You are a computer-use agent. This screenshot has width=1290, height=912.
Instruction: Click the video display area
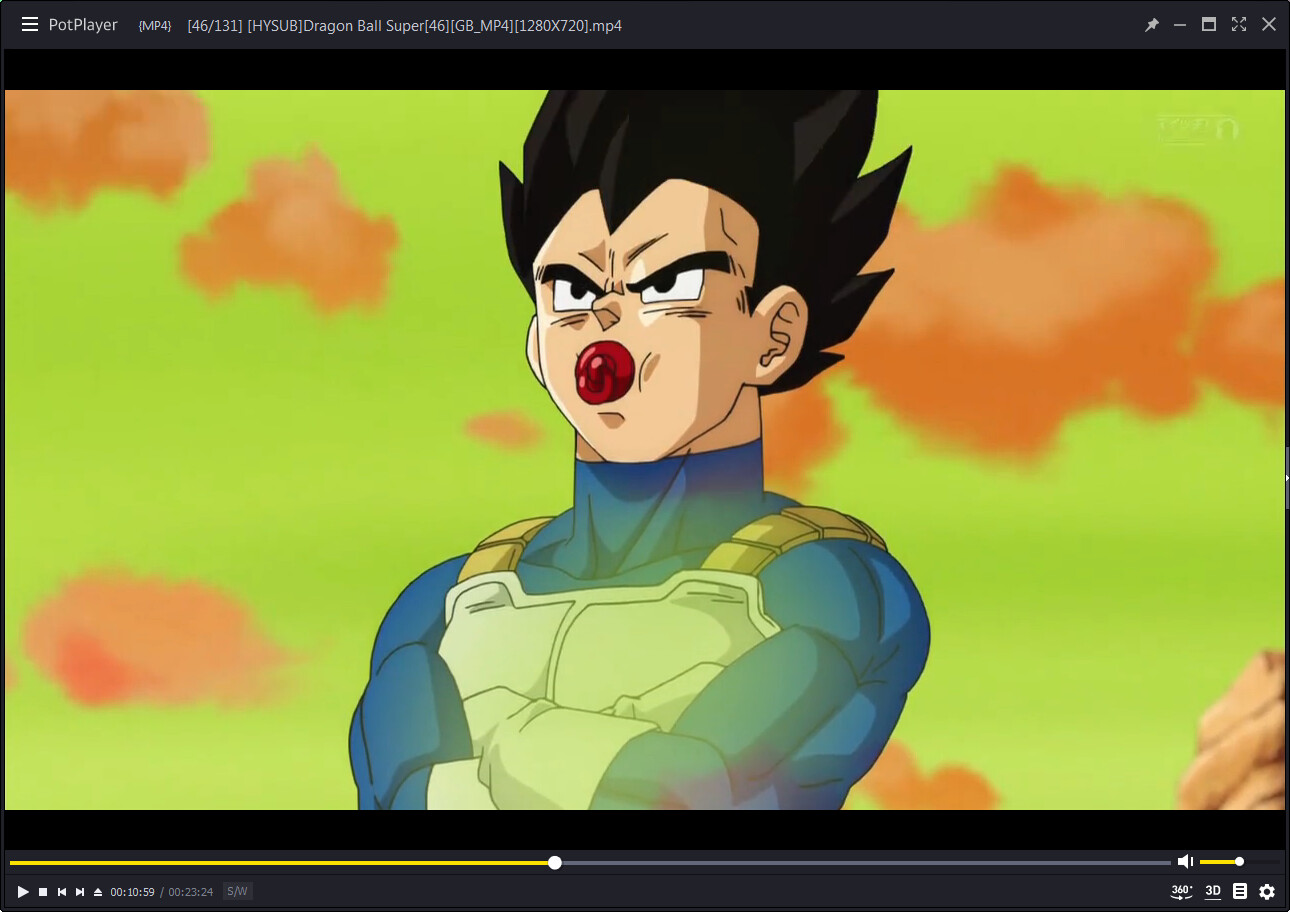click(645, 450)
